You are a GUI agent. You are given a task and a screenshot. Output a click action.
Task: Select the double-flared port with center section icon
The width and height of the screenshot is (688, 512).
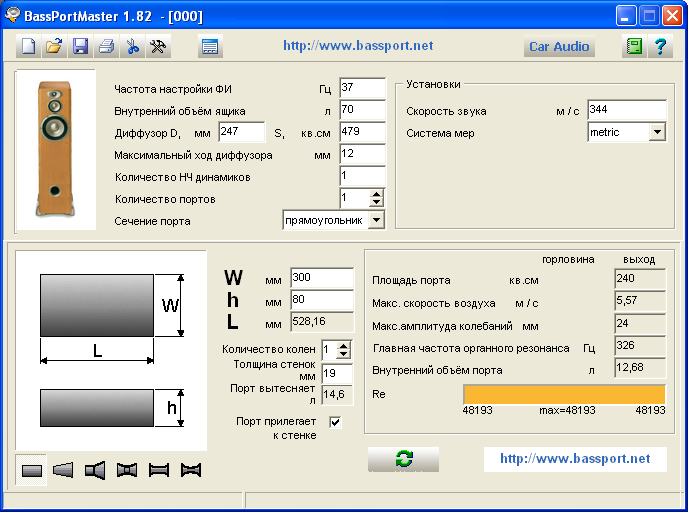pos(127,470)
